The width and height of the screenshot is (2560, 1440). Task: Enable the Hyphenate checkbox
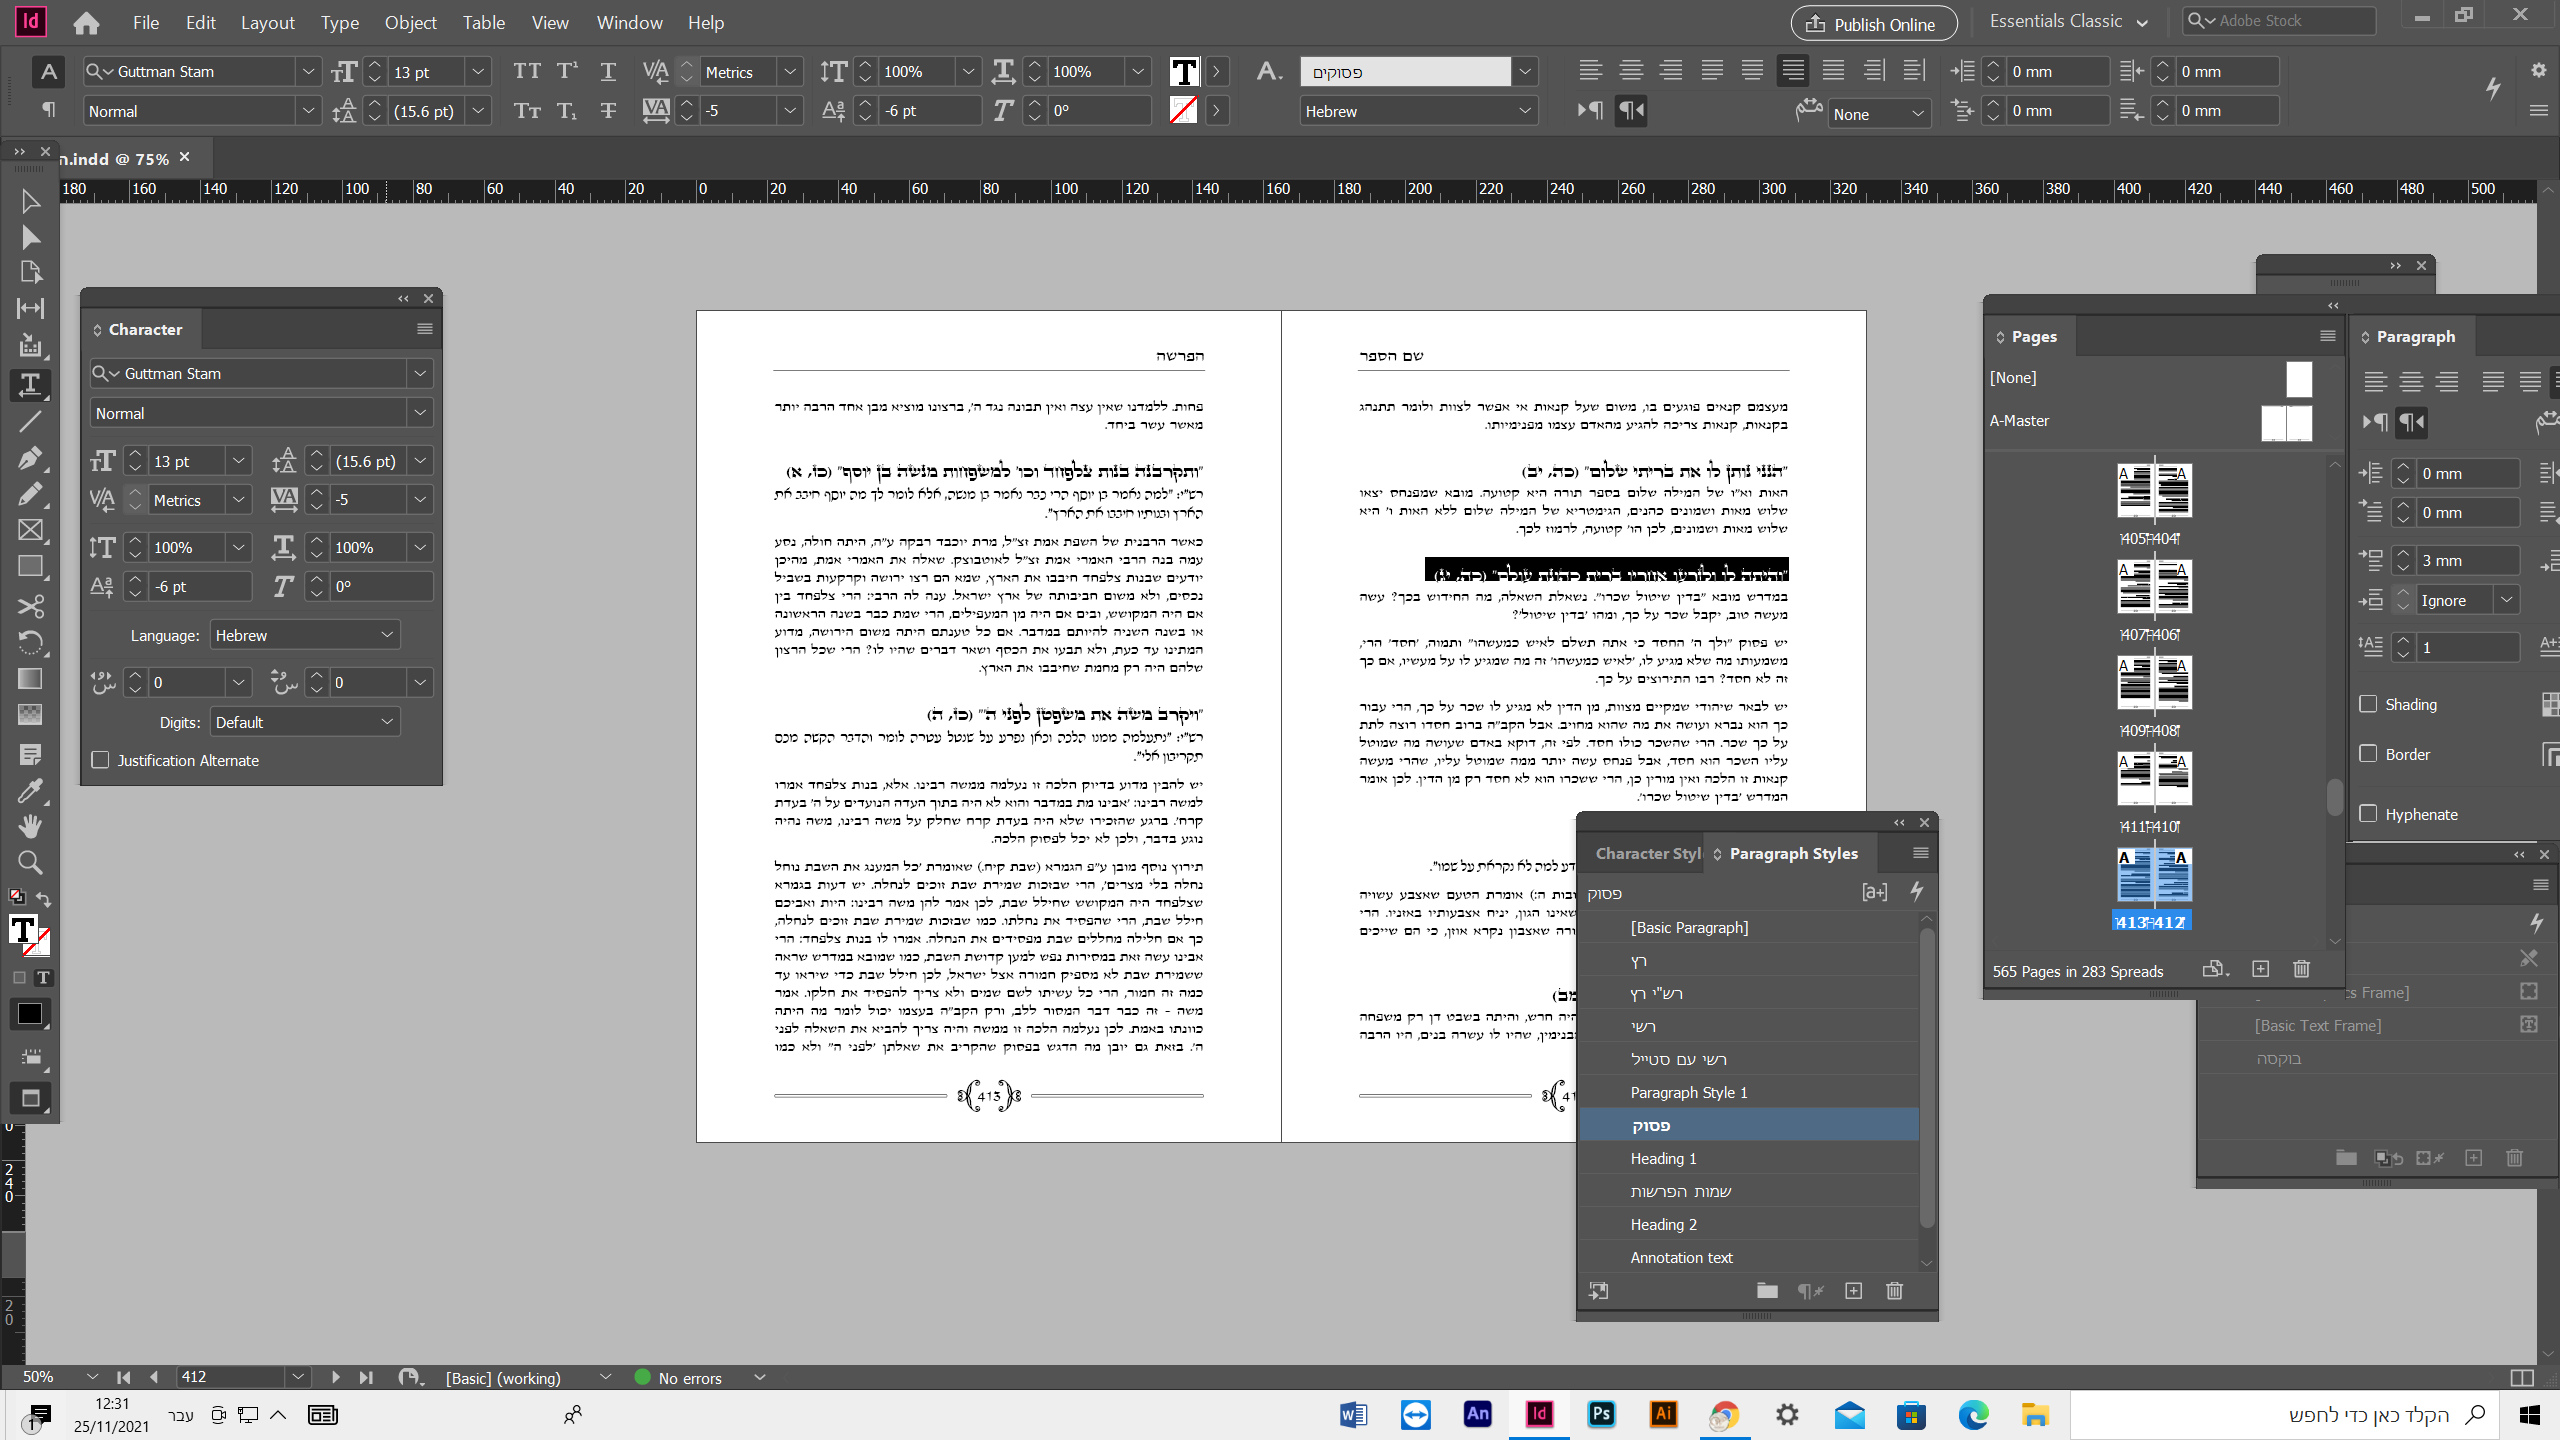pyautogui.click(x=2368, y=814)
